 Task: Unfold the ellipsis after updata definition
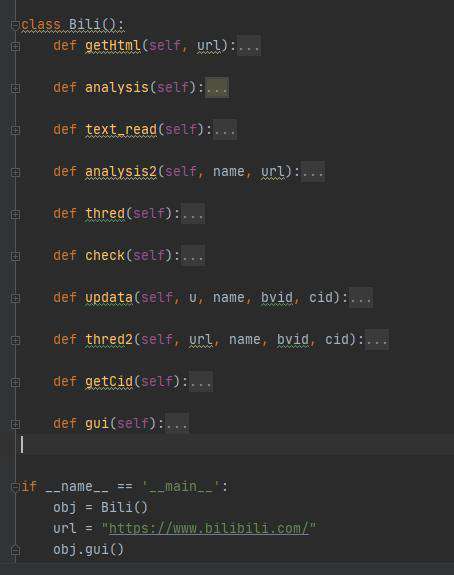coord(361,297)
